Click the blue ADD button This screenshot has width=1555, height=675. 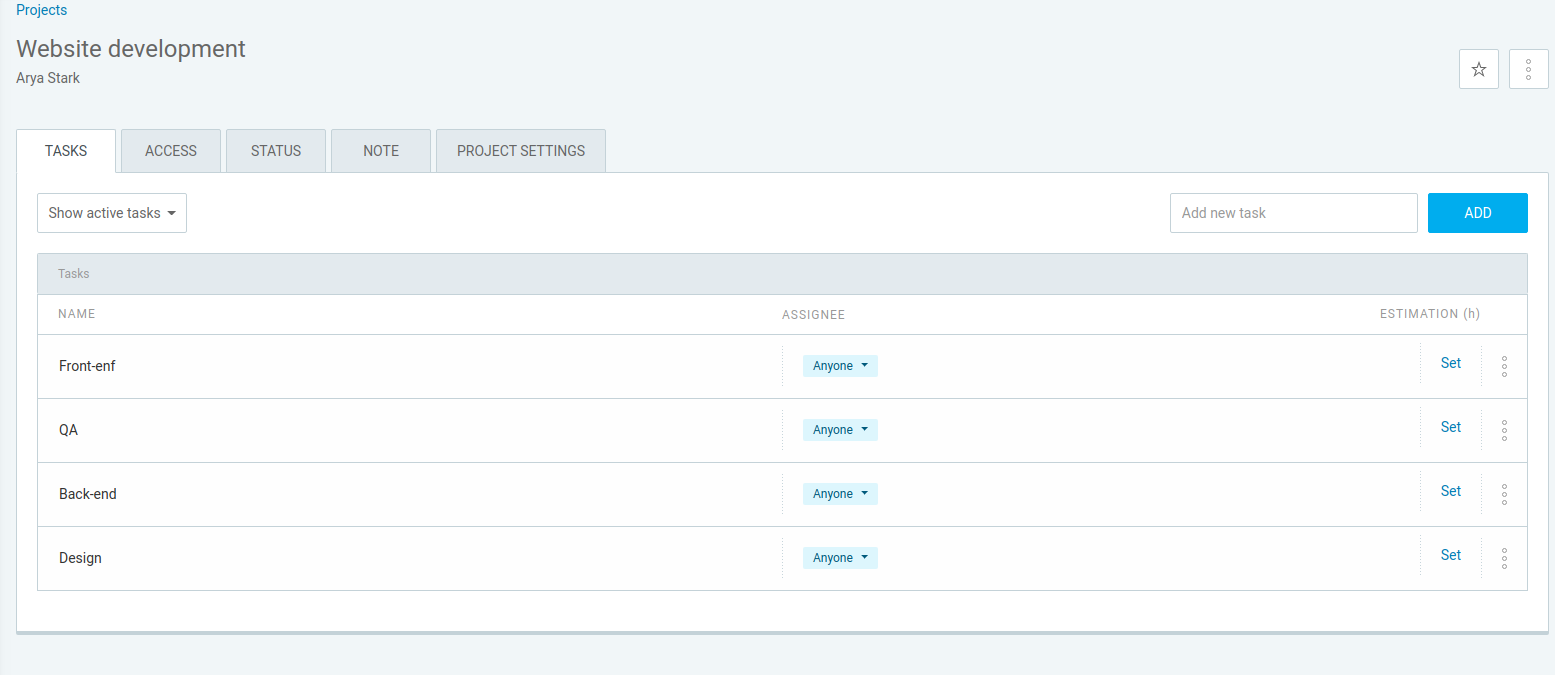1478,213
